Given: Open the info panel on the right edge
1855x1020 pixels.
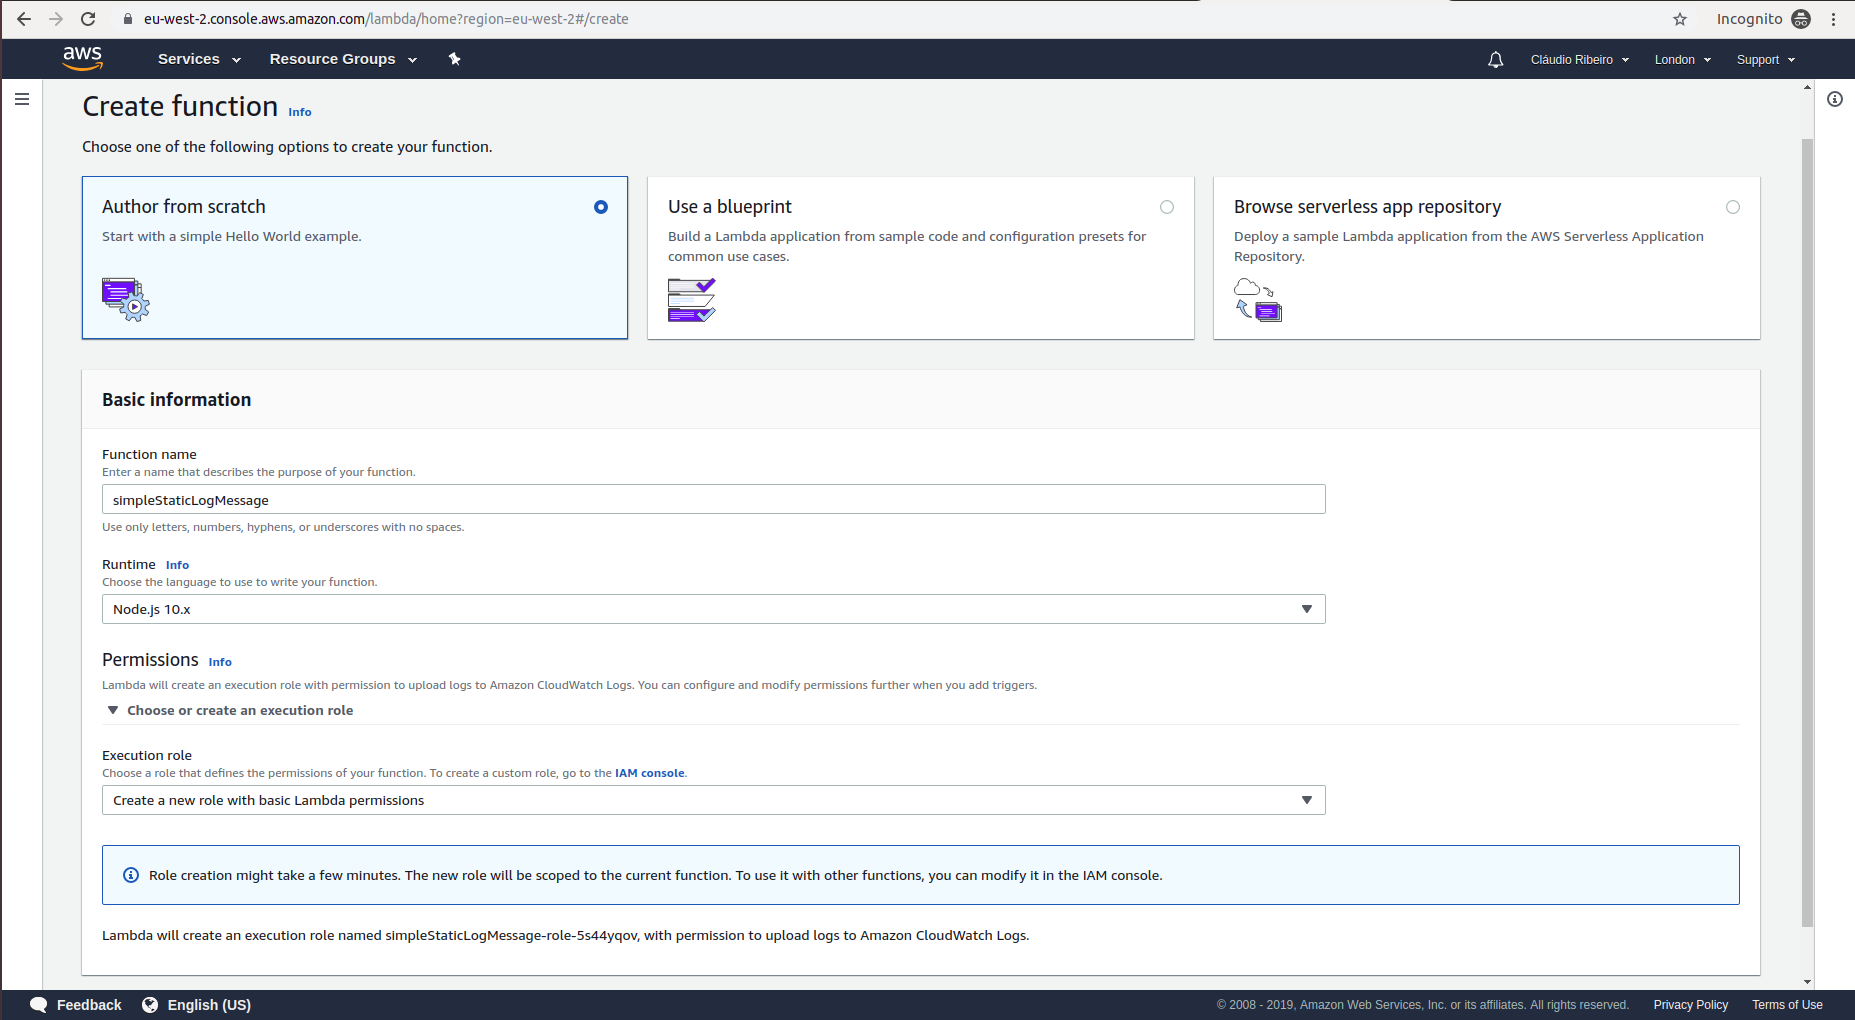Looking at the screenshot, I should tap(1834, 98).
